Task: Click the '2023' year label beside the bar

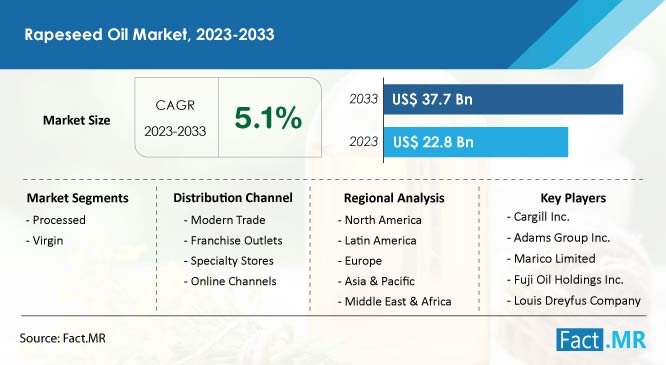Action: click(364, 141)
